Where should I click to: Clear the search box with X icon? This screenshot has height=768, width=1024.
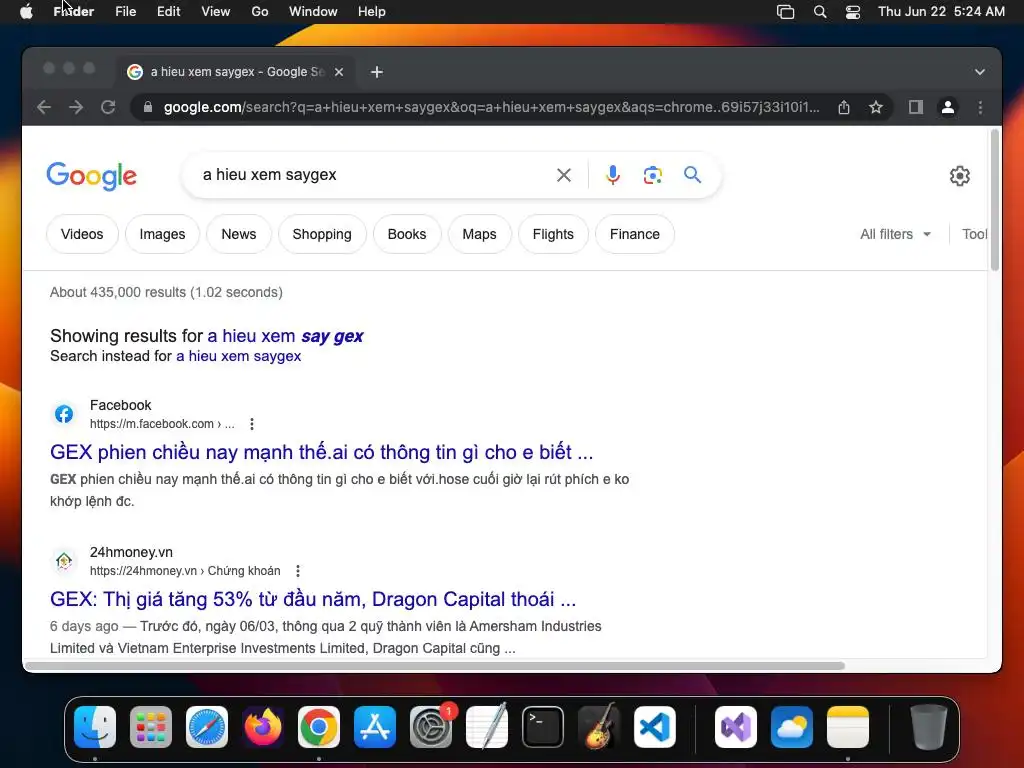pos(564,175)
